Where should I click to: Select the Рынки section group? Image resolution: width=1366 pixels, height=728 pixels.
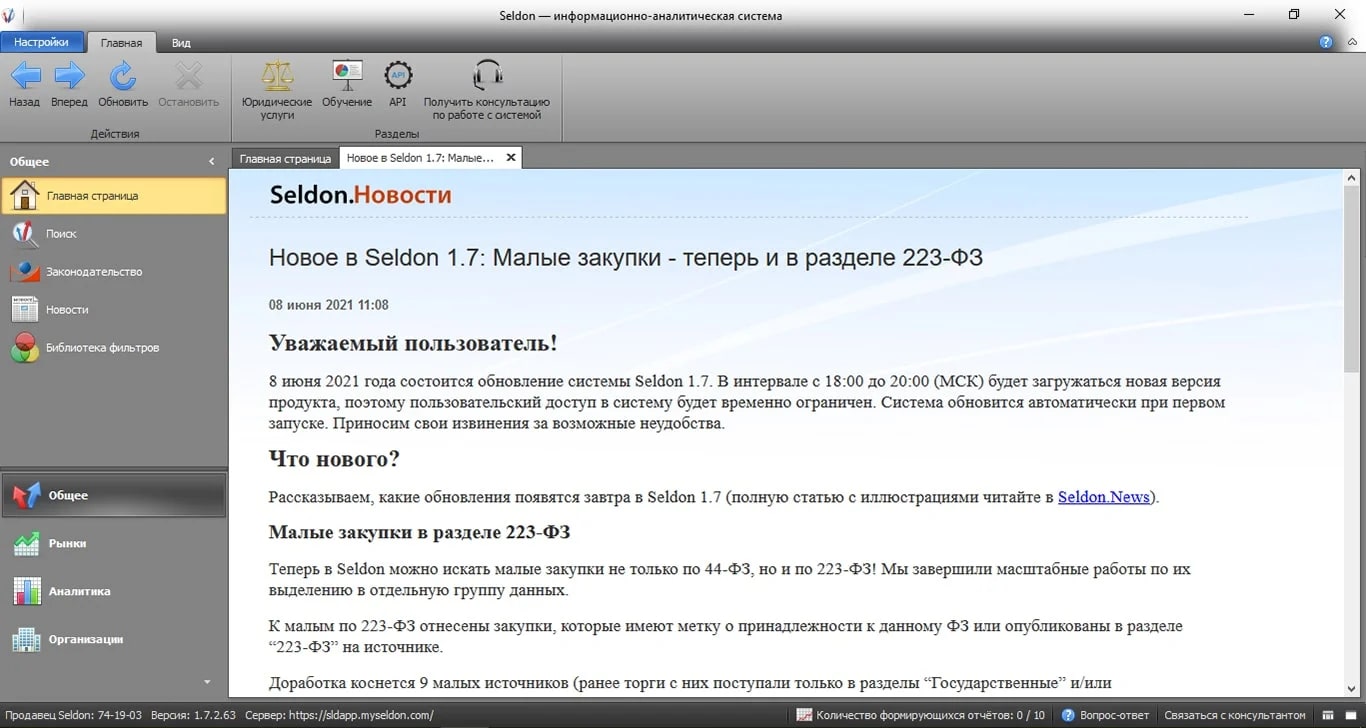[x=114, y=543]
